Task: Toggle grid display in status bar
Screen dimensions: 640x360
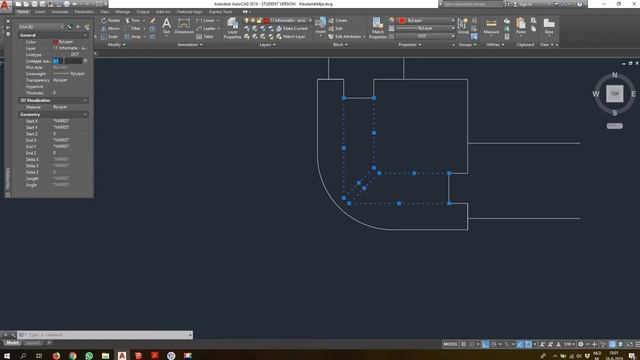Action: pyautogui.click(x=463, y=344)
